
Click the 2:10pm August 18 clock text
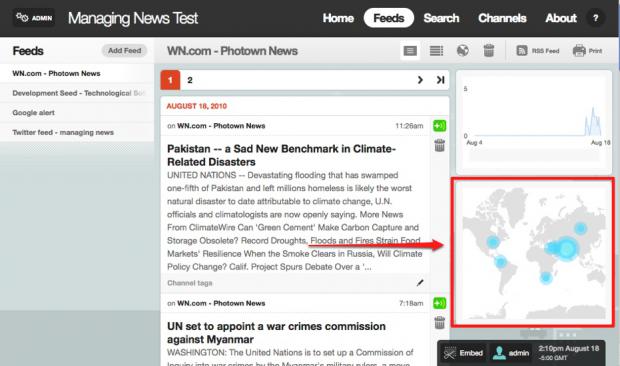[x=569, y=349]
